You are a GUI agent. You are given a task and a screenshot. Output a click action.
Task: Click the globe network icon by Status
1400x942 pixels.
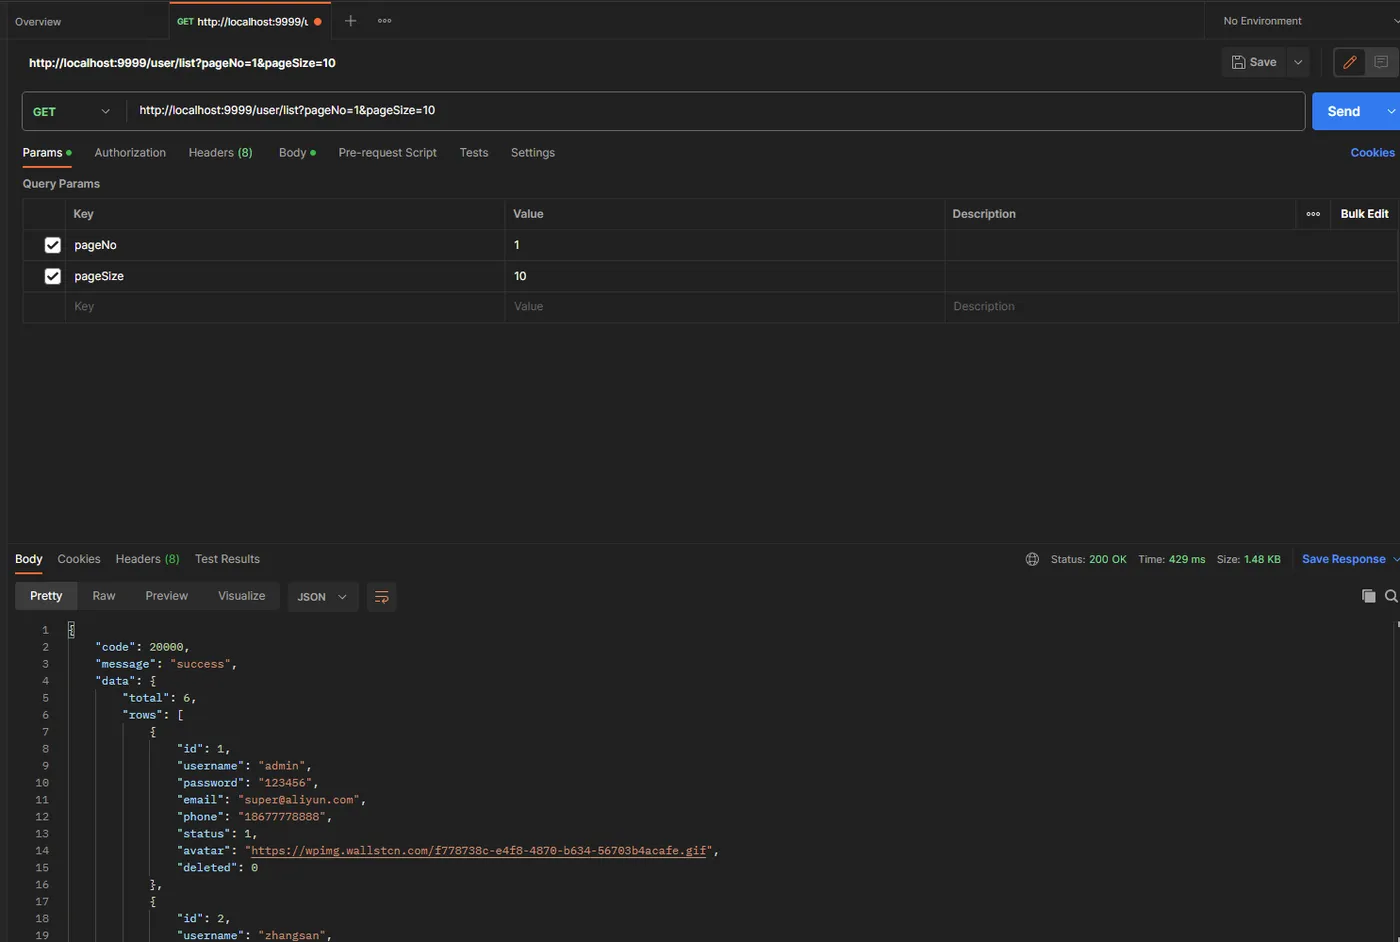(1032, 559)
